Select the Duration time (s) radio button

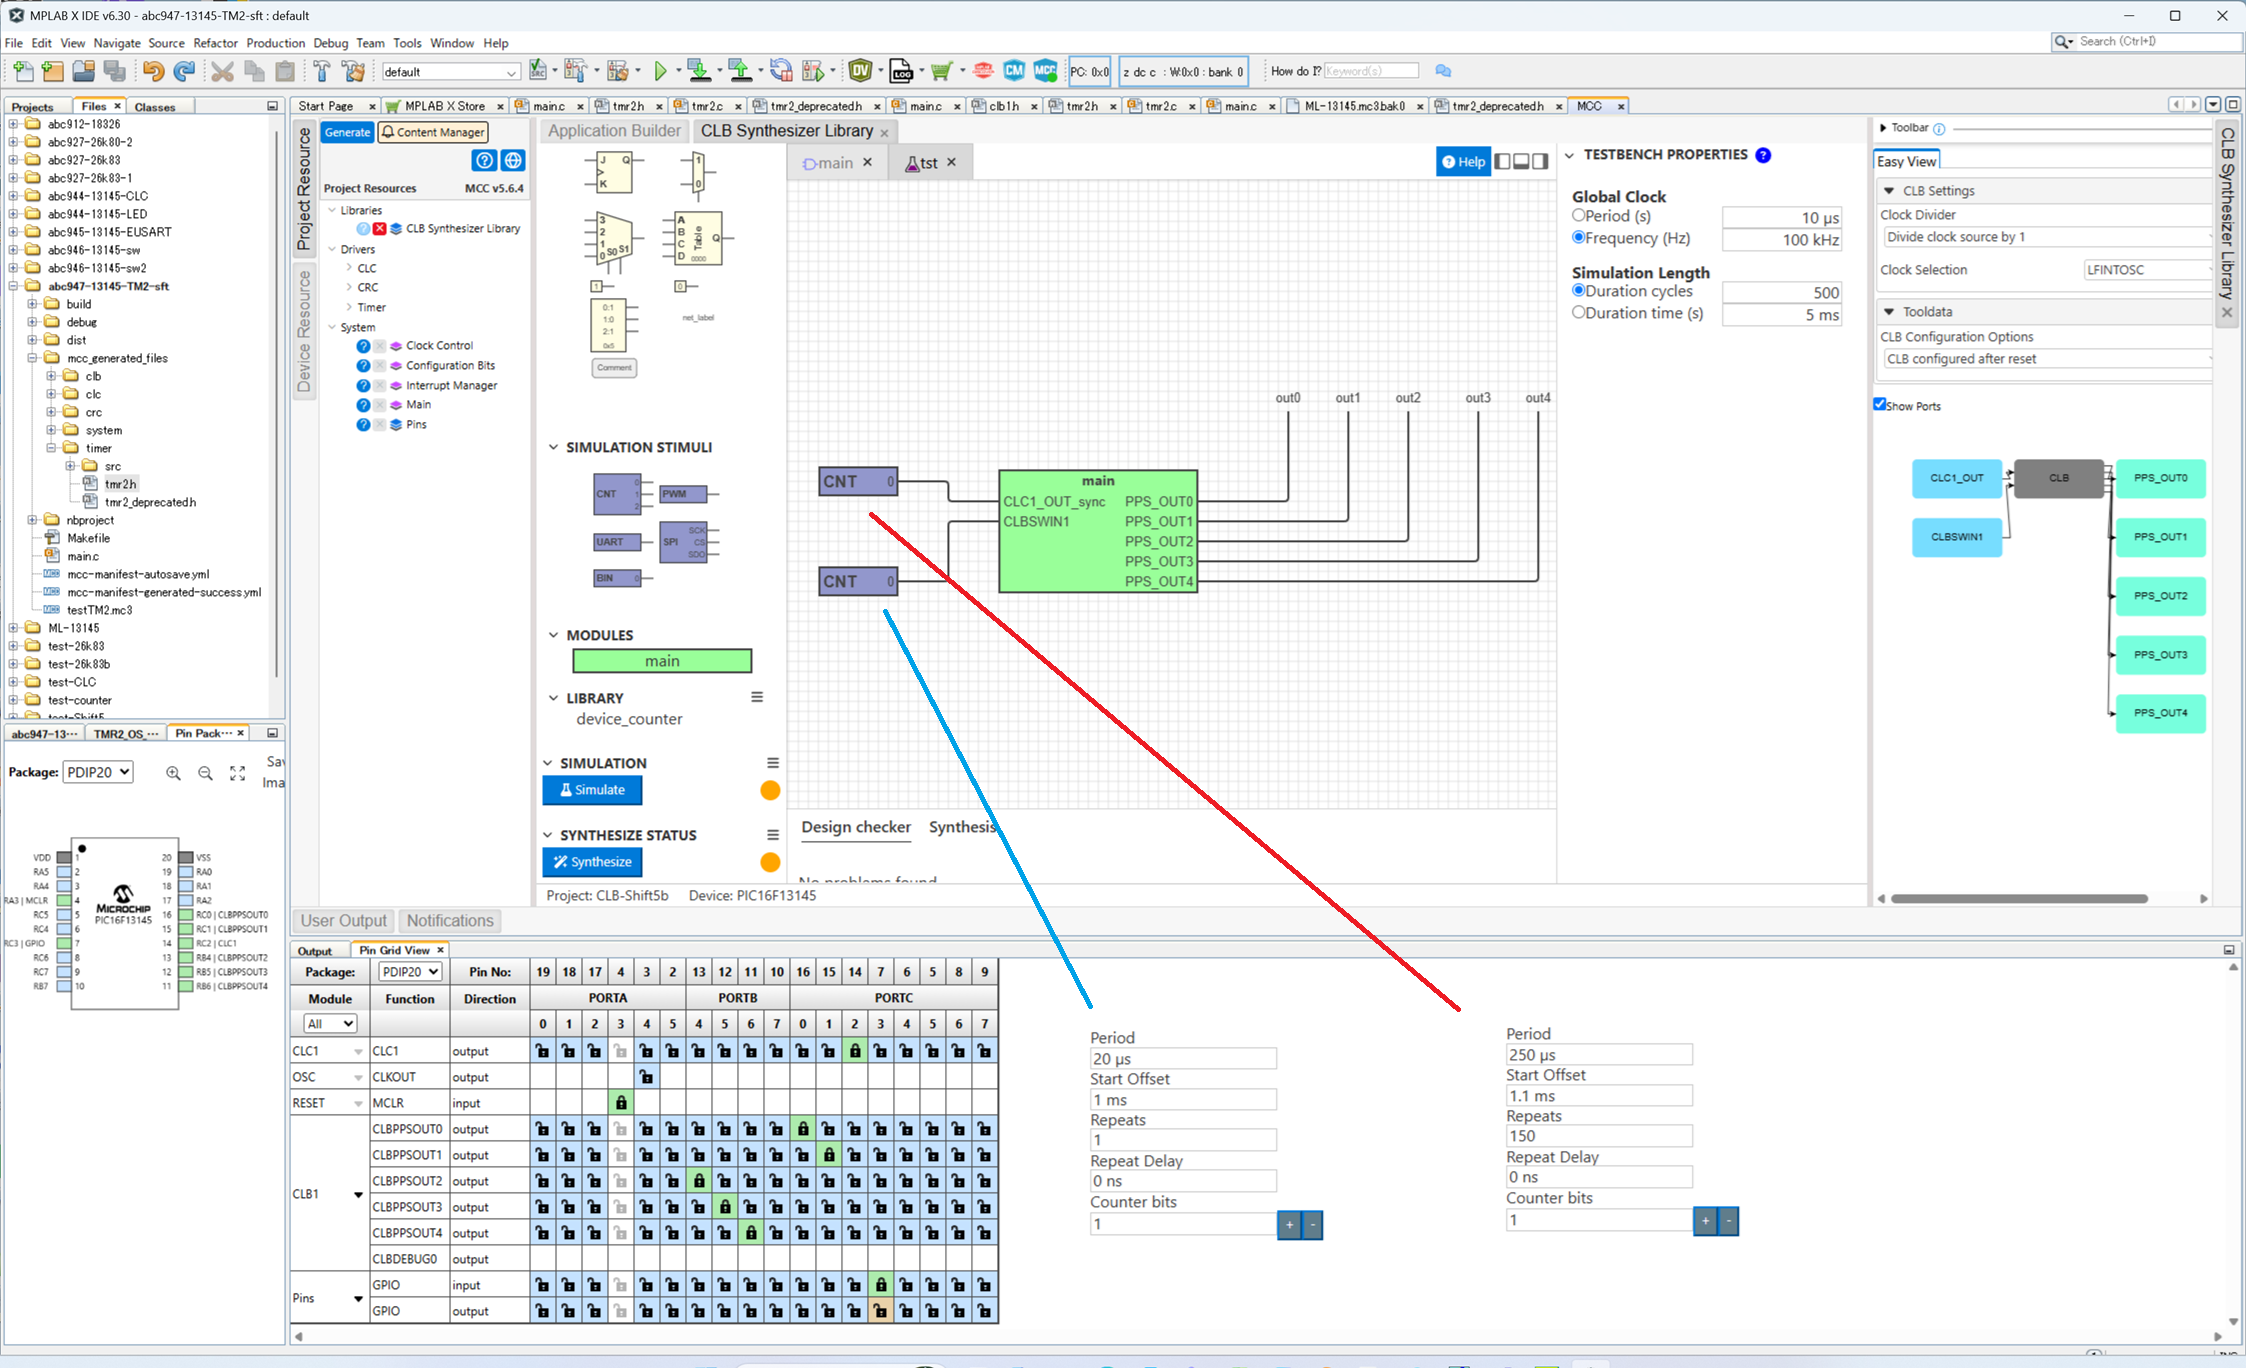[1579, 313]
